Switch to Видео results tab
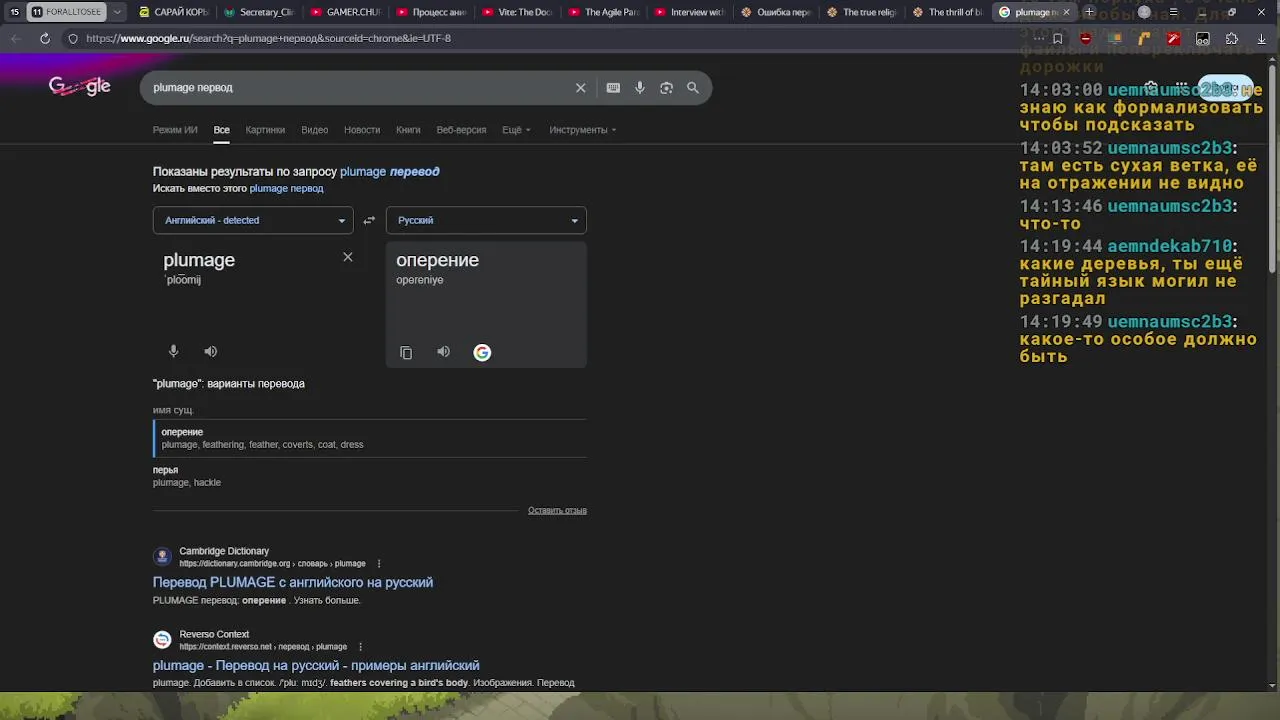This screenshot has height=720, width=1280. (x=315, y=130)
